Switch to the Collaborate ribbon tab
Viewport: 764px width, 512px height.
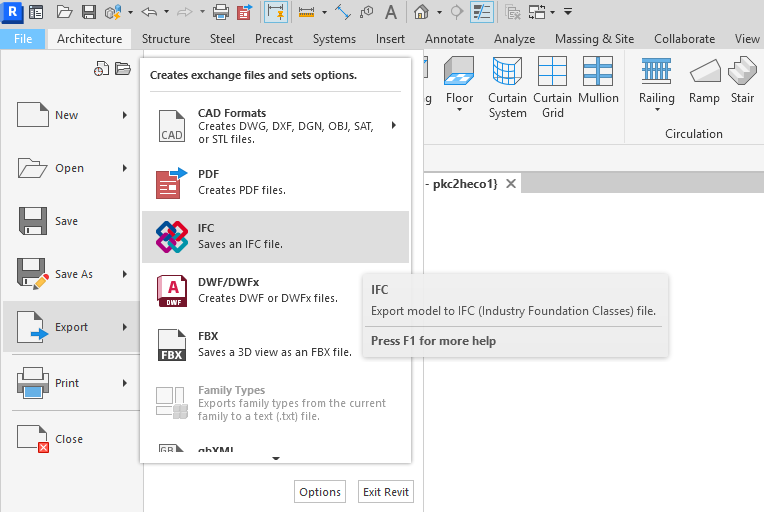685,38
